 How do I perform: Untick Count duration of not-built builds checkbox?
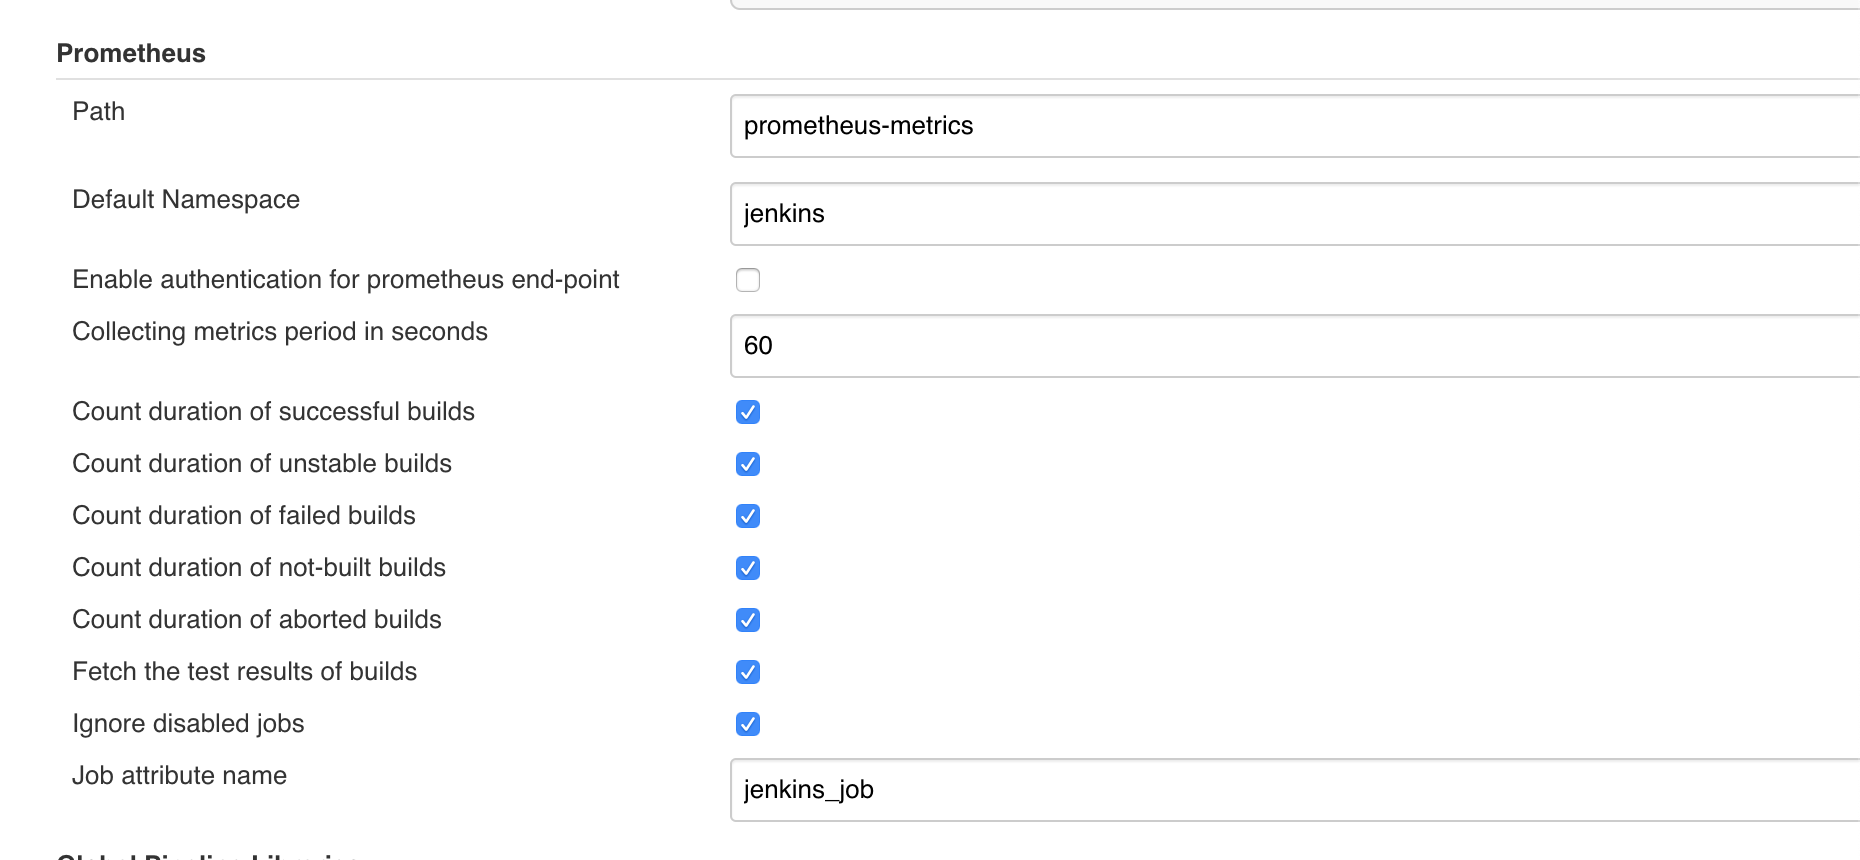(x=748, y=568)
